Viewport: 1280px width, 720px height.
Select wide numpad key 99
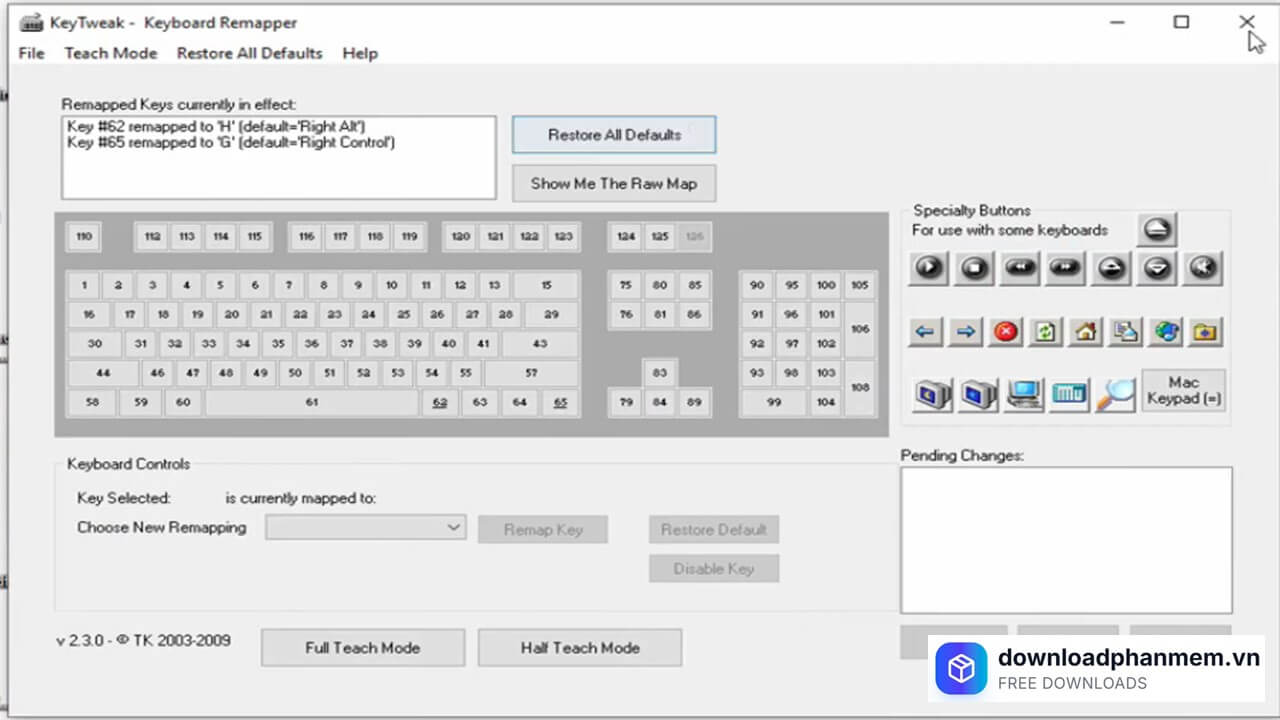774,402
